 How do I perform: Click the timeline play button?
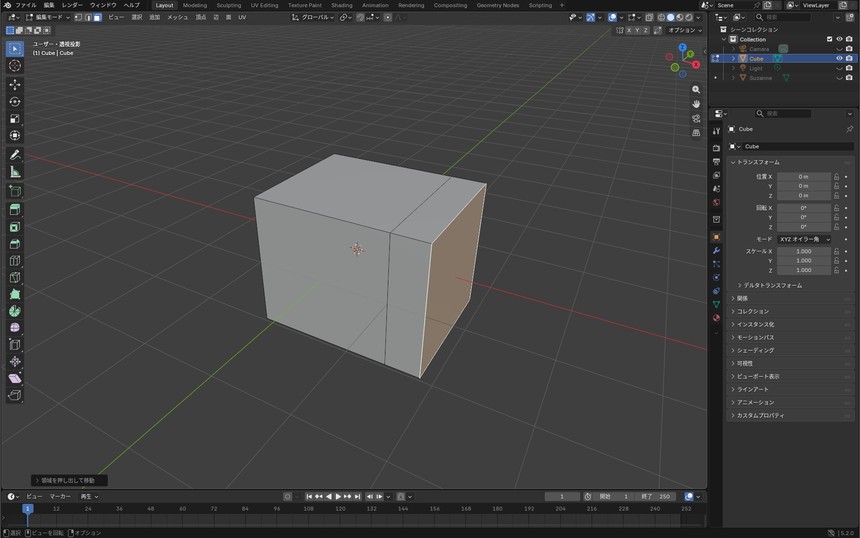(338, 496)
